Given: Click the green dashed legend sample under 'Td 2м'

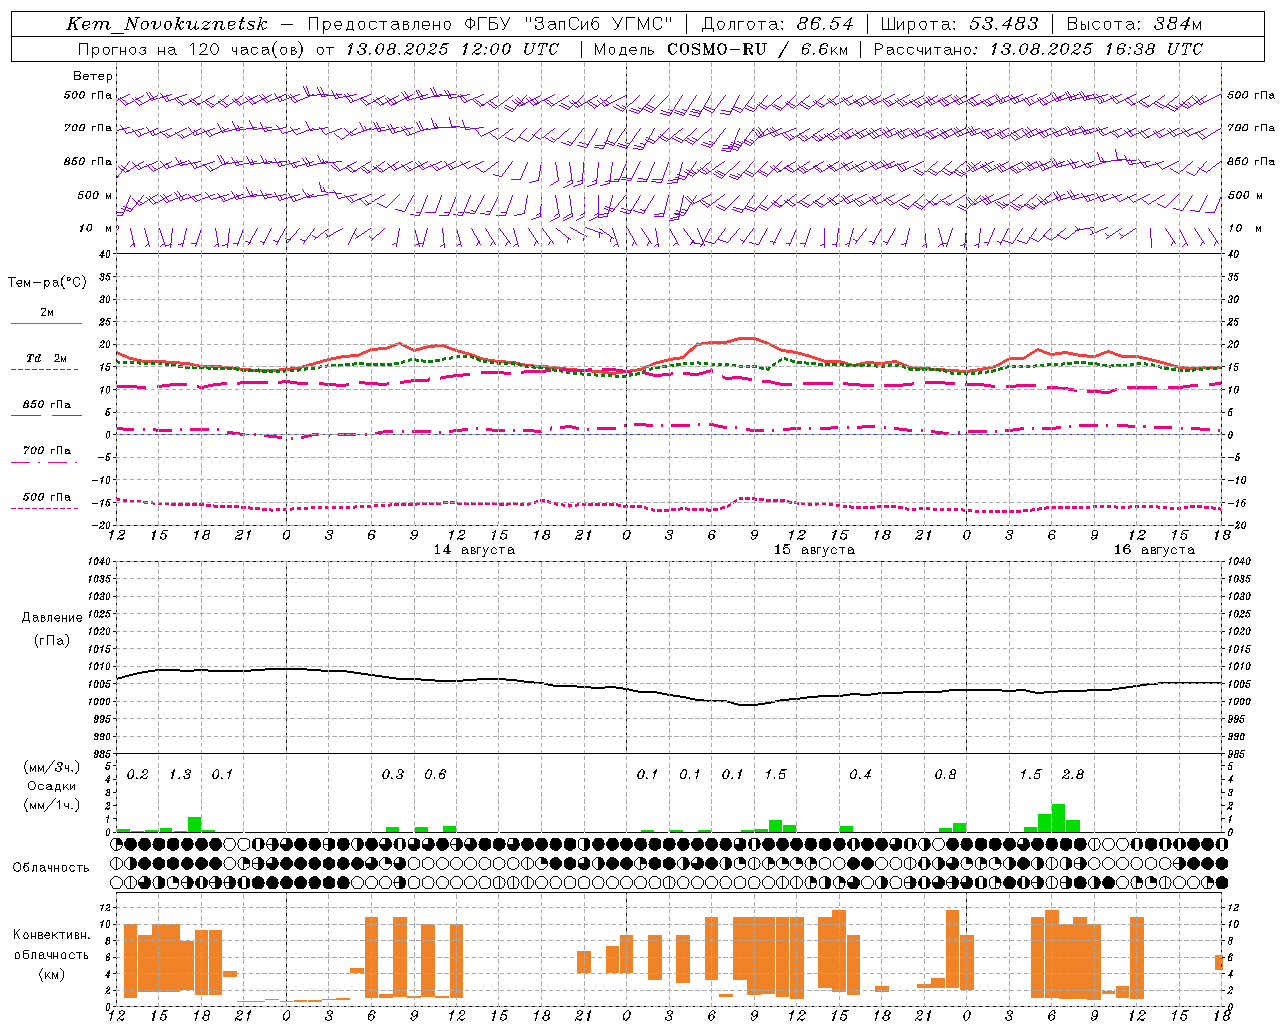Looking at the screenshot, I should click(45, 369).
